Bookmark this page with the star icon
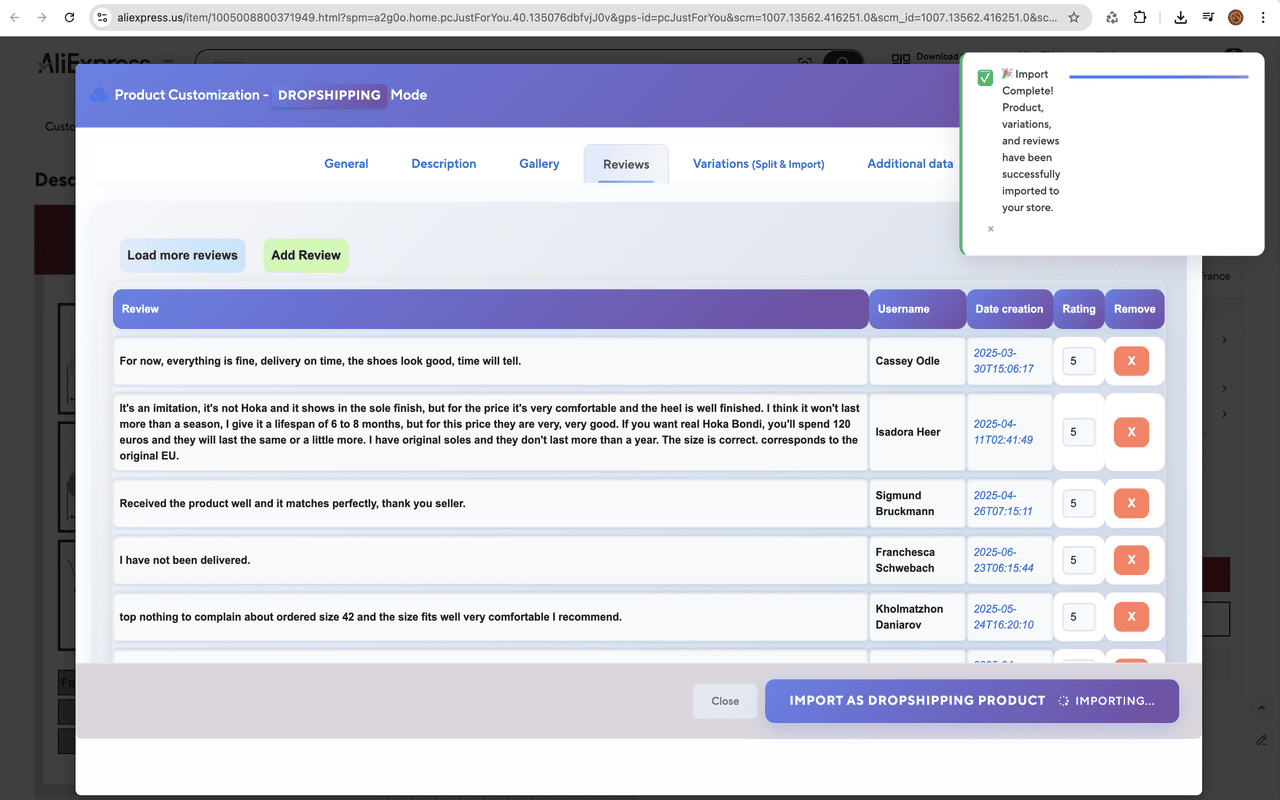Image resolution: width=1280 pixels, height=800 pixels. coord(1074,17)
